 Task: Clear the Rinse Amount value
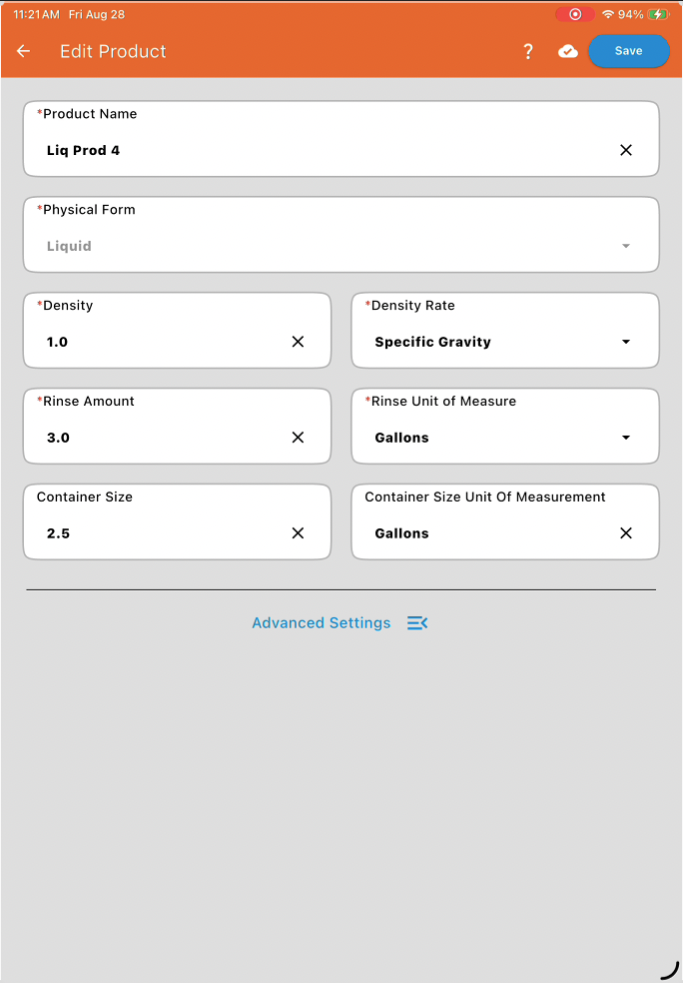tap(298, 438)
